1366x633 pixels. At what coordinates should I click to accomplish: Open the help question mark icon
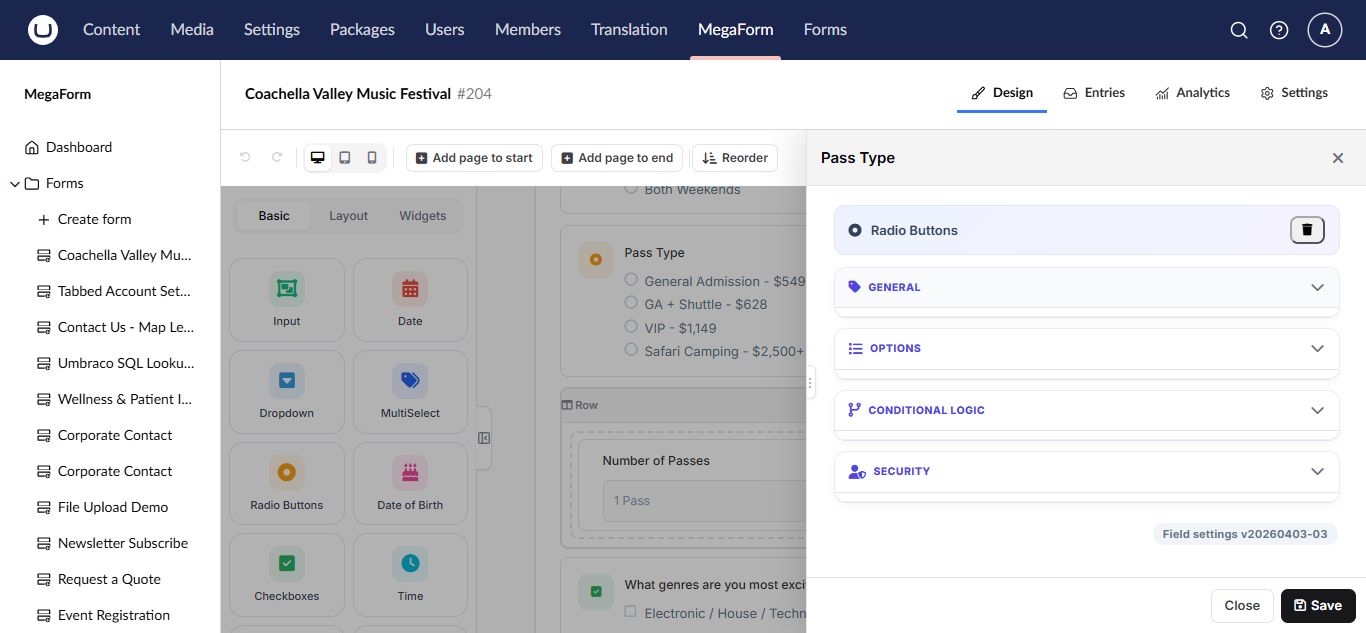[x=1279, y=30]
